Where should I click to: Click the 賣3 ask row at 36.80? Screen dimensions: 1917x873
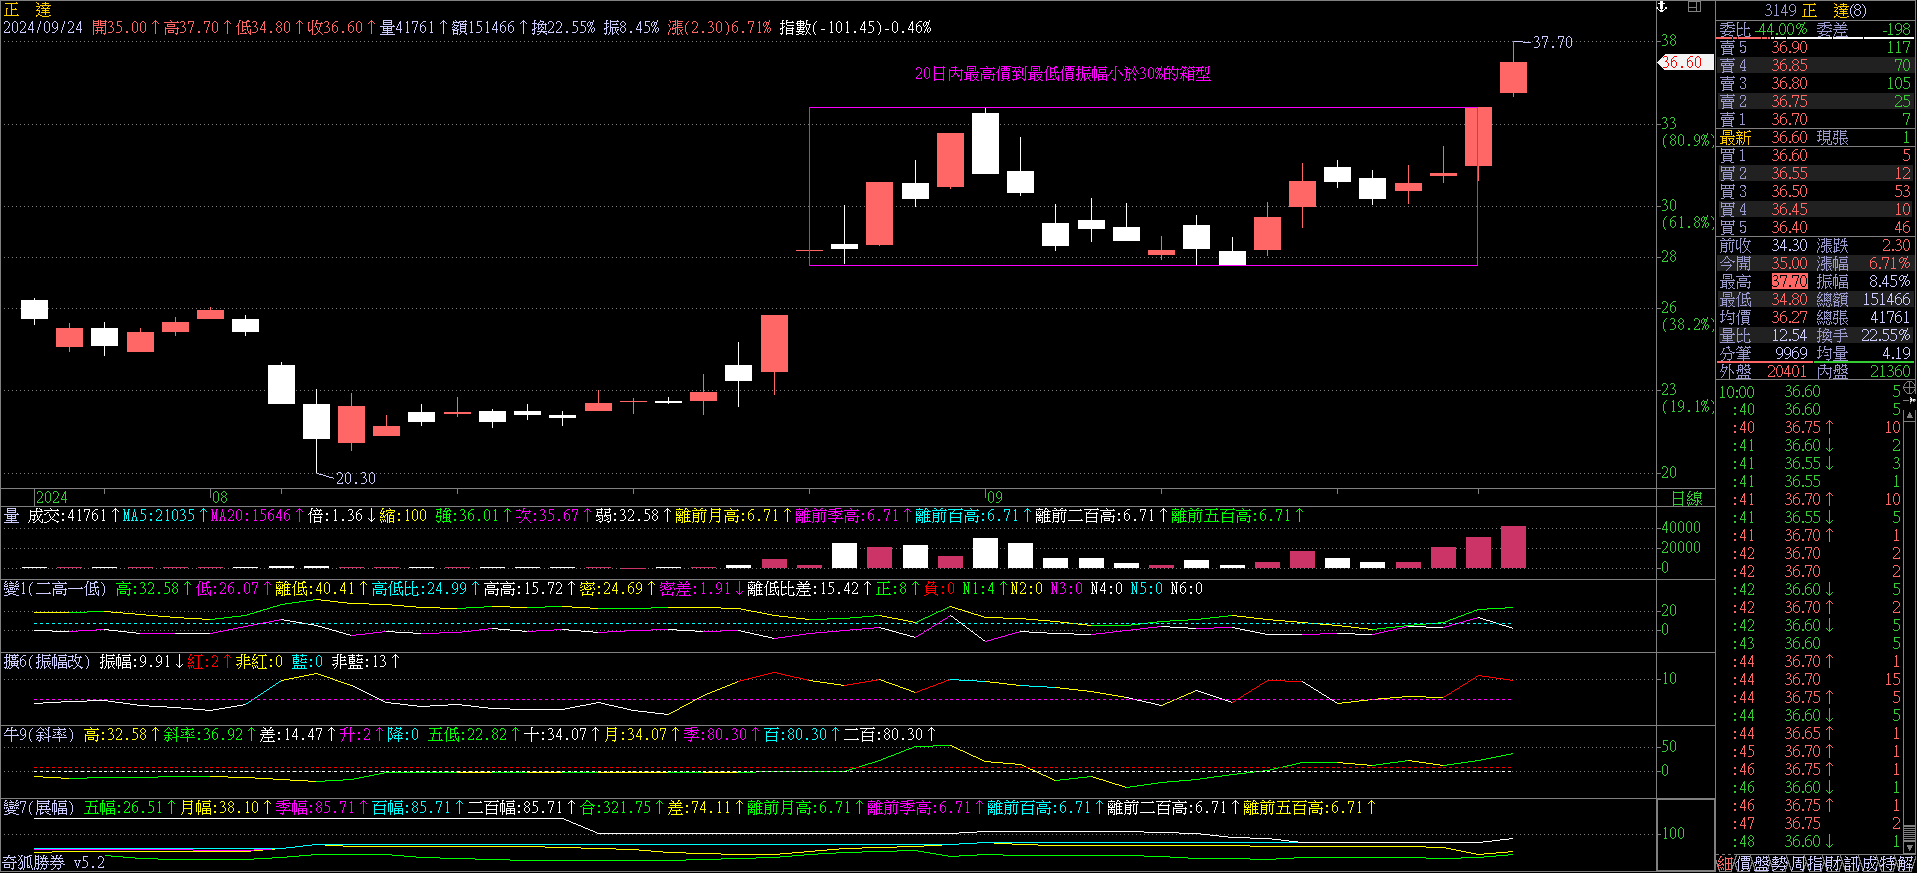click(x=1814, y=83)
